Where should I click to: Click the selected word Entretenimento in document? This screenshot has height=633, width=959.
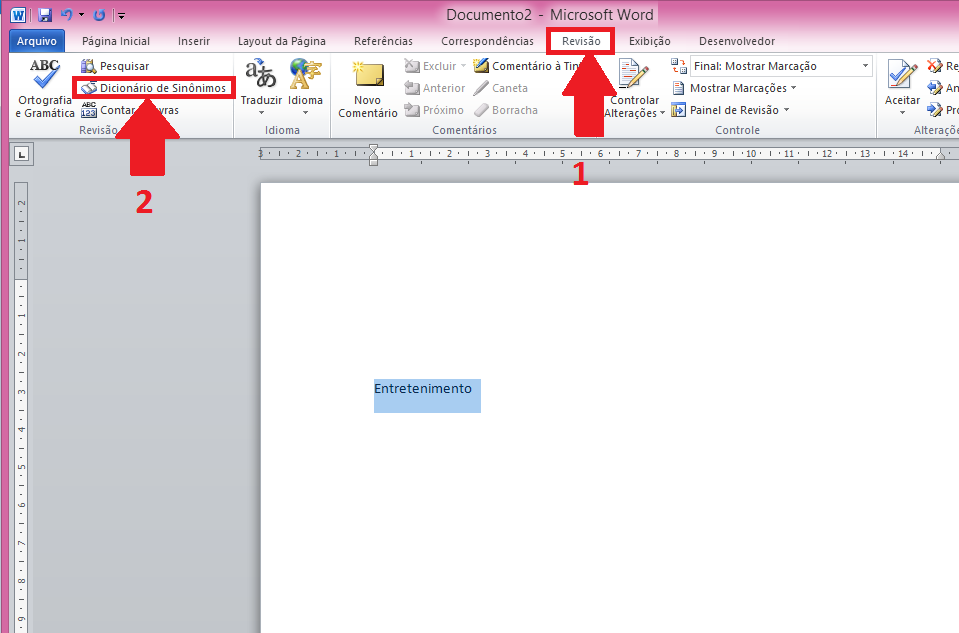click(423, 389)
